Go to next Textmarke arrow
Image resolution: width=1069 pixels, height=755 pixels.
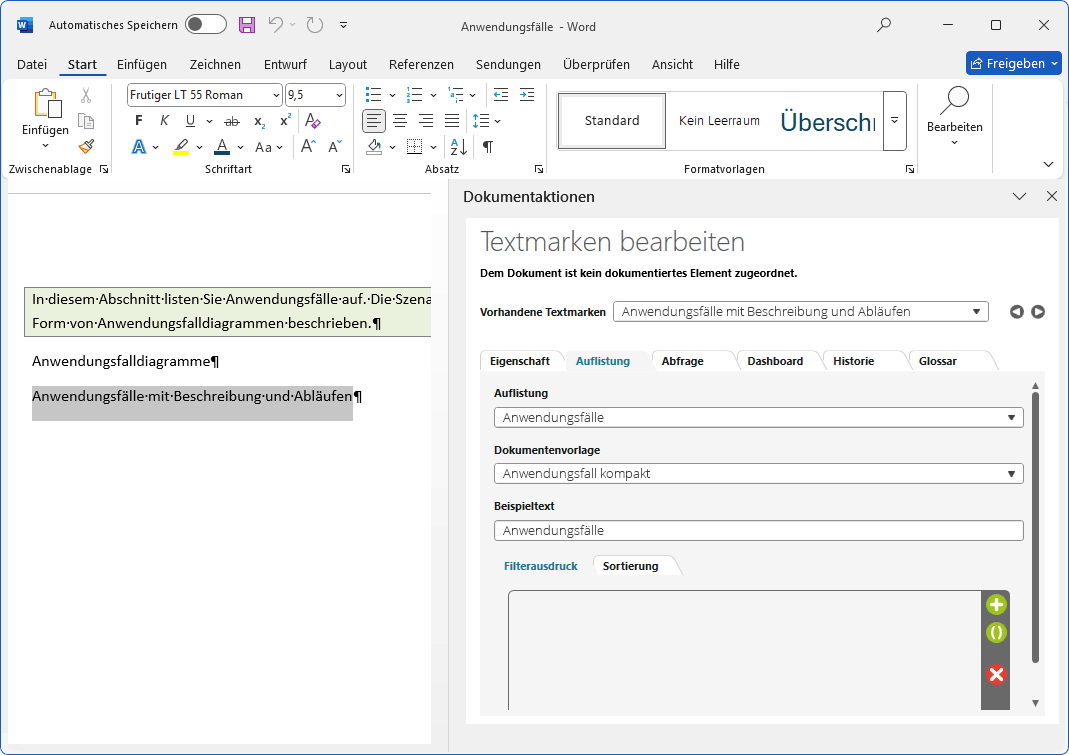1038,312
